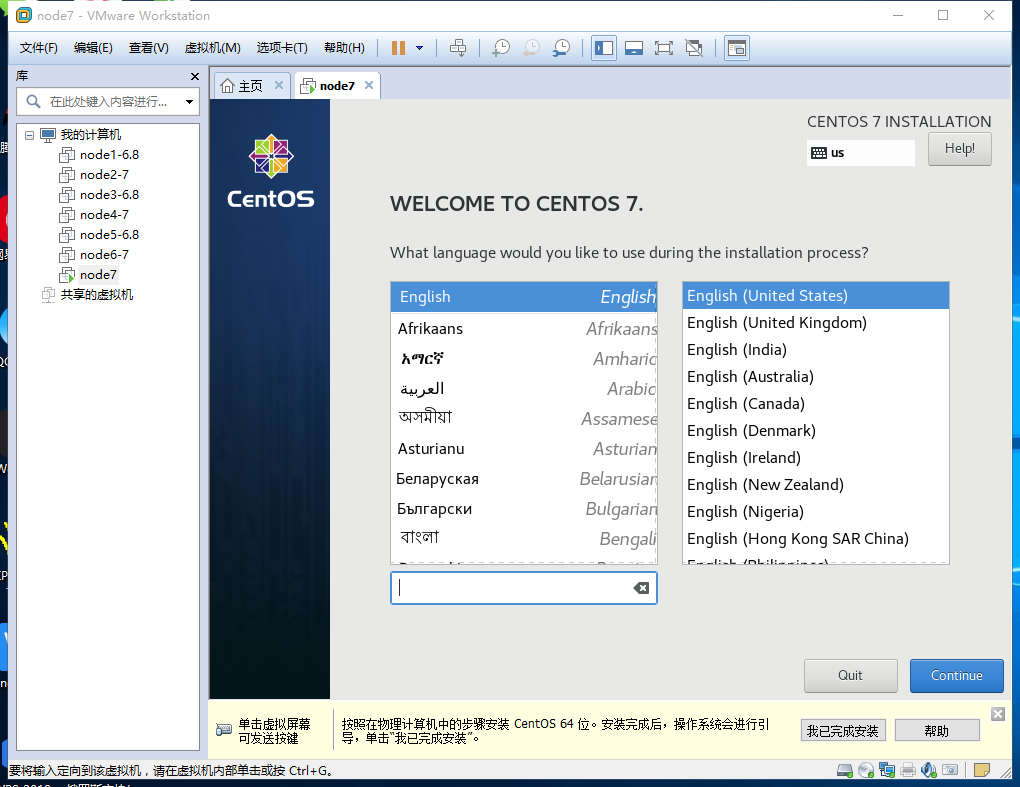Click the Quit button

[850, 676]
